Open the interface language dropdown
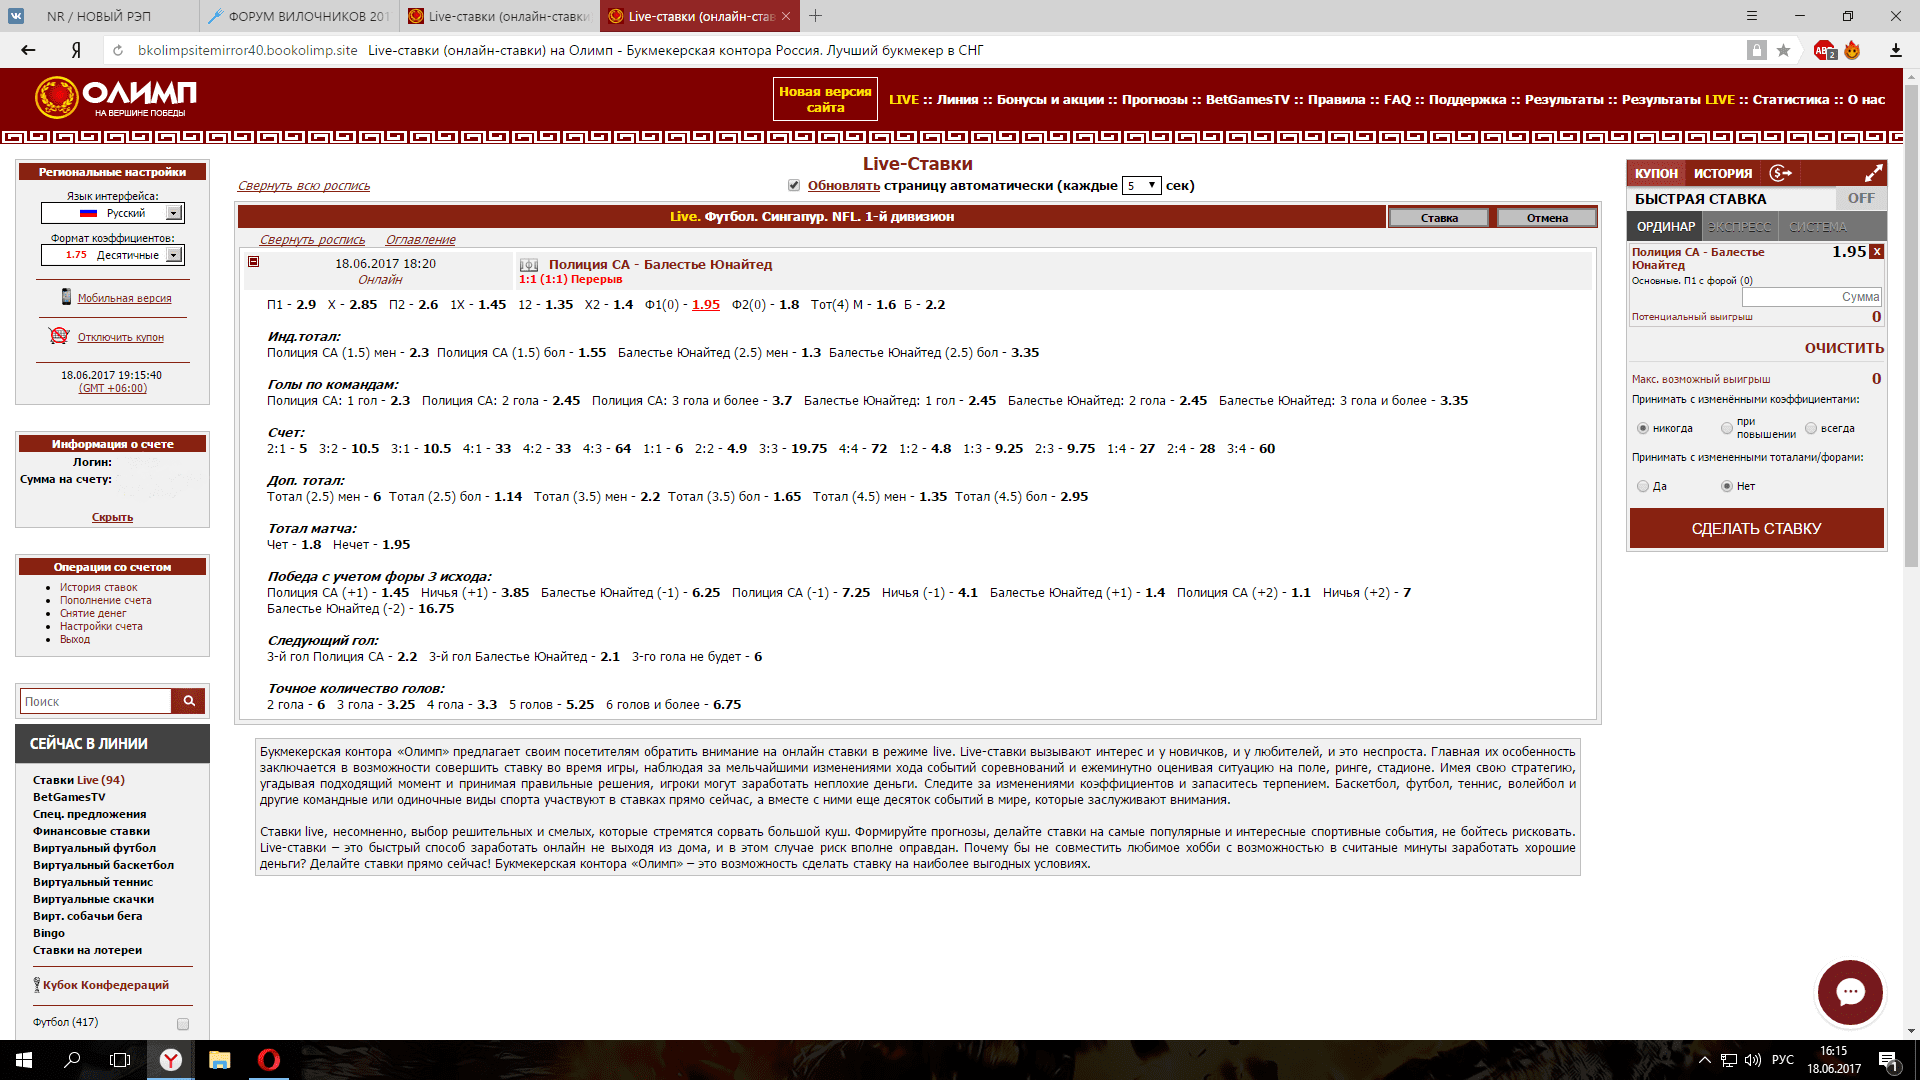Viewport: 1920px width, 1080px height. (113, 213)
